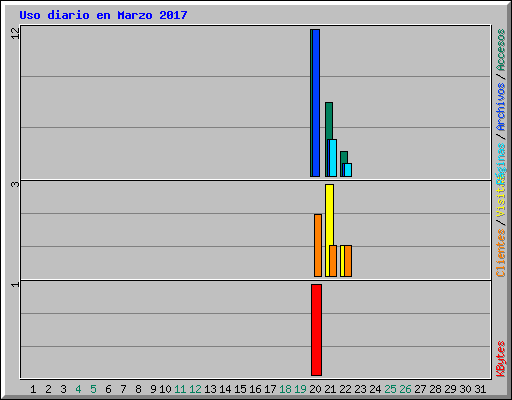This screenshot has width=512, height=400.
Task: Click day '8' on the x-axis
Action: click(x=138, y=389)
